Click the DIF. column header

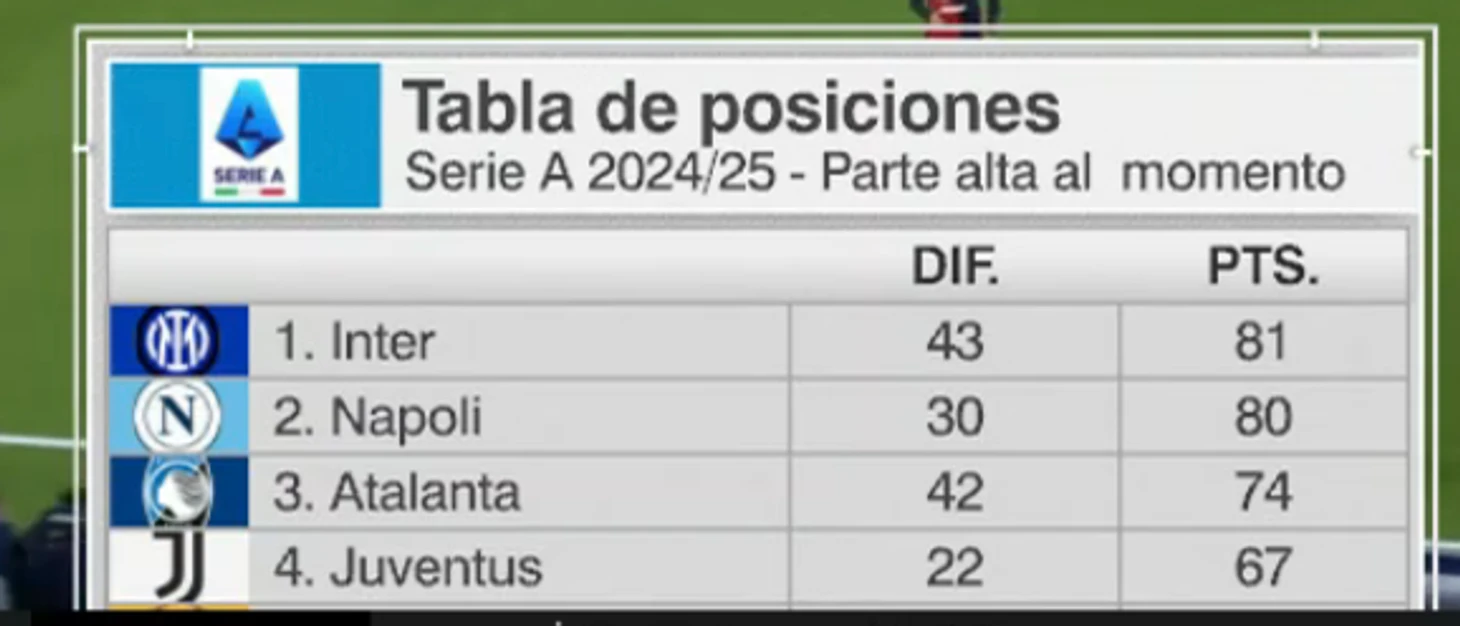coord(955,267)
